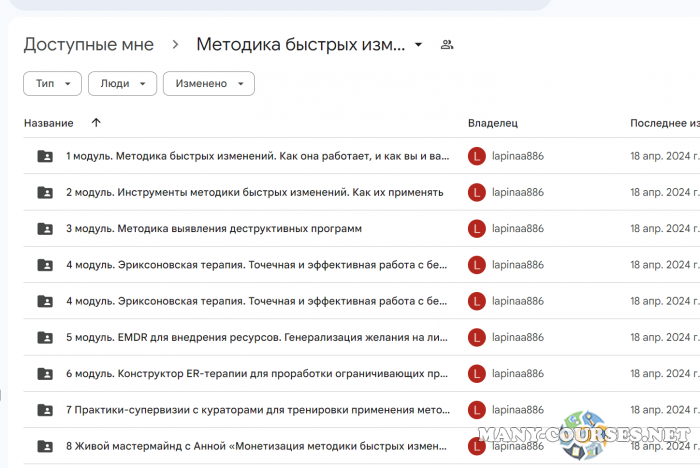Click the Название column header label
This screenshot has width=700, height=468.
coord(48,123)
